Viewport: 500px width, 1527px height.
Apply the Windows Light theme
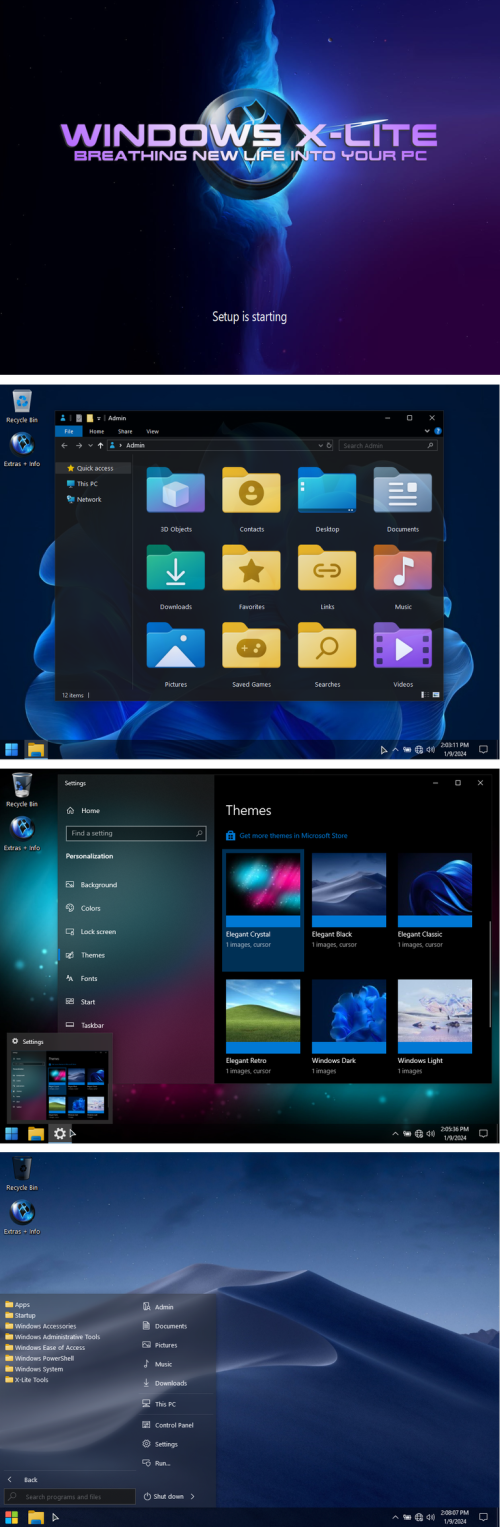(435, 1017)
